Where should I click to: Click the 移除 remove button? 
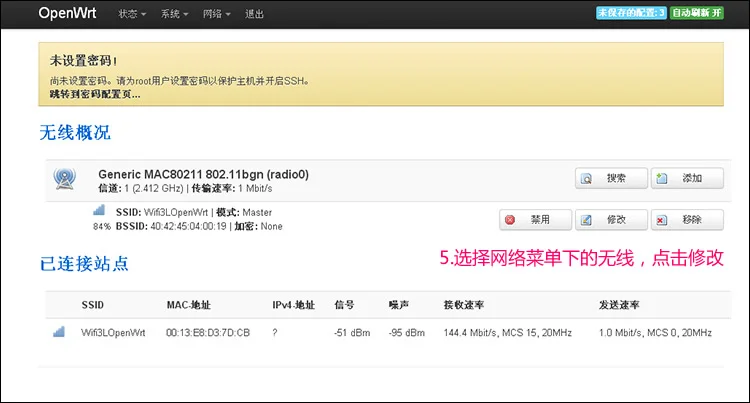[x=687, y=220]
